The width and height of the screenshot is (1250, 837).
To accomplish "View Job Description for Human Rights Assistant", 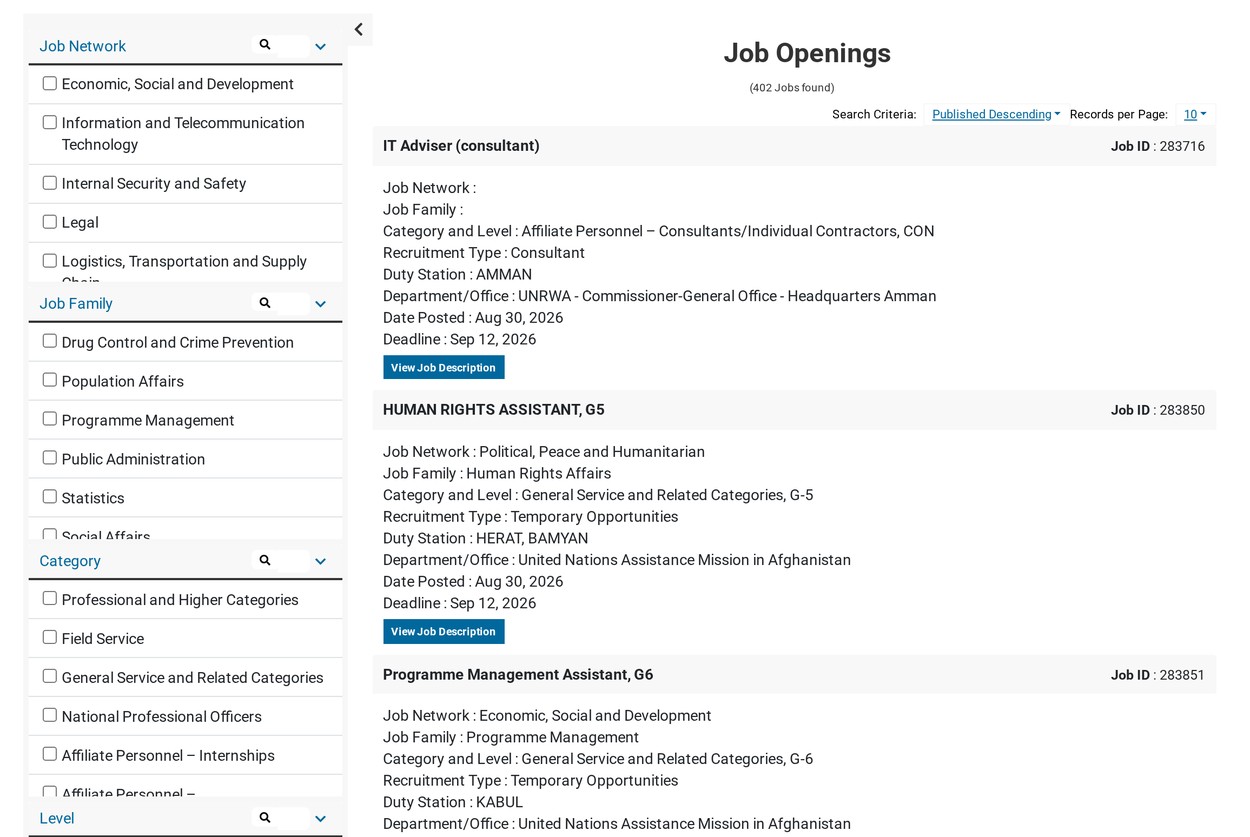I will (x=443, y=632).
